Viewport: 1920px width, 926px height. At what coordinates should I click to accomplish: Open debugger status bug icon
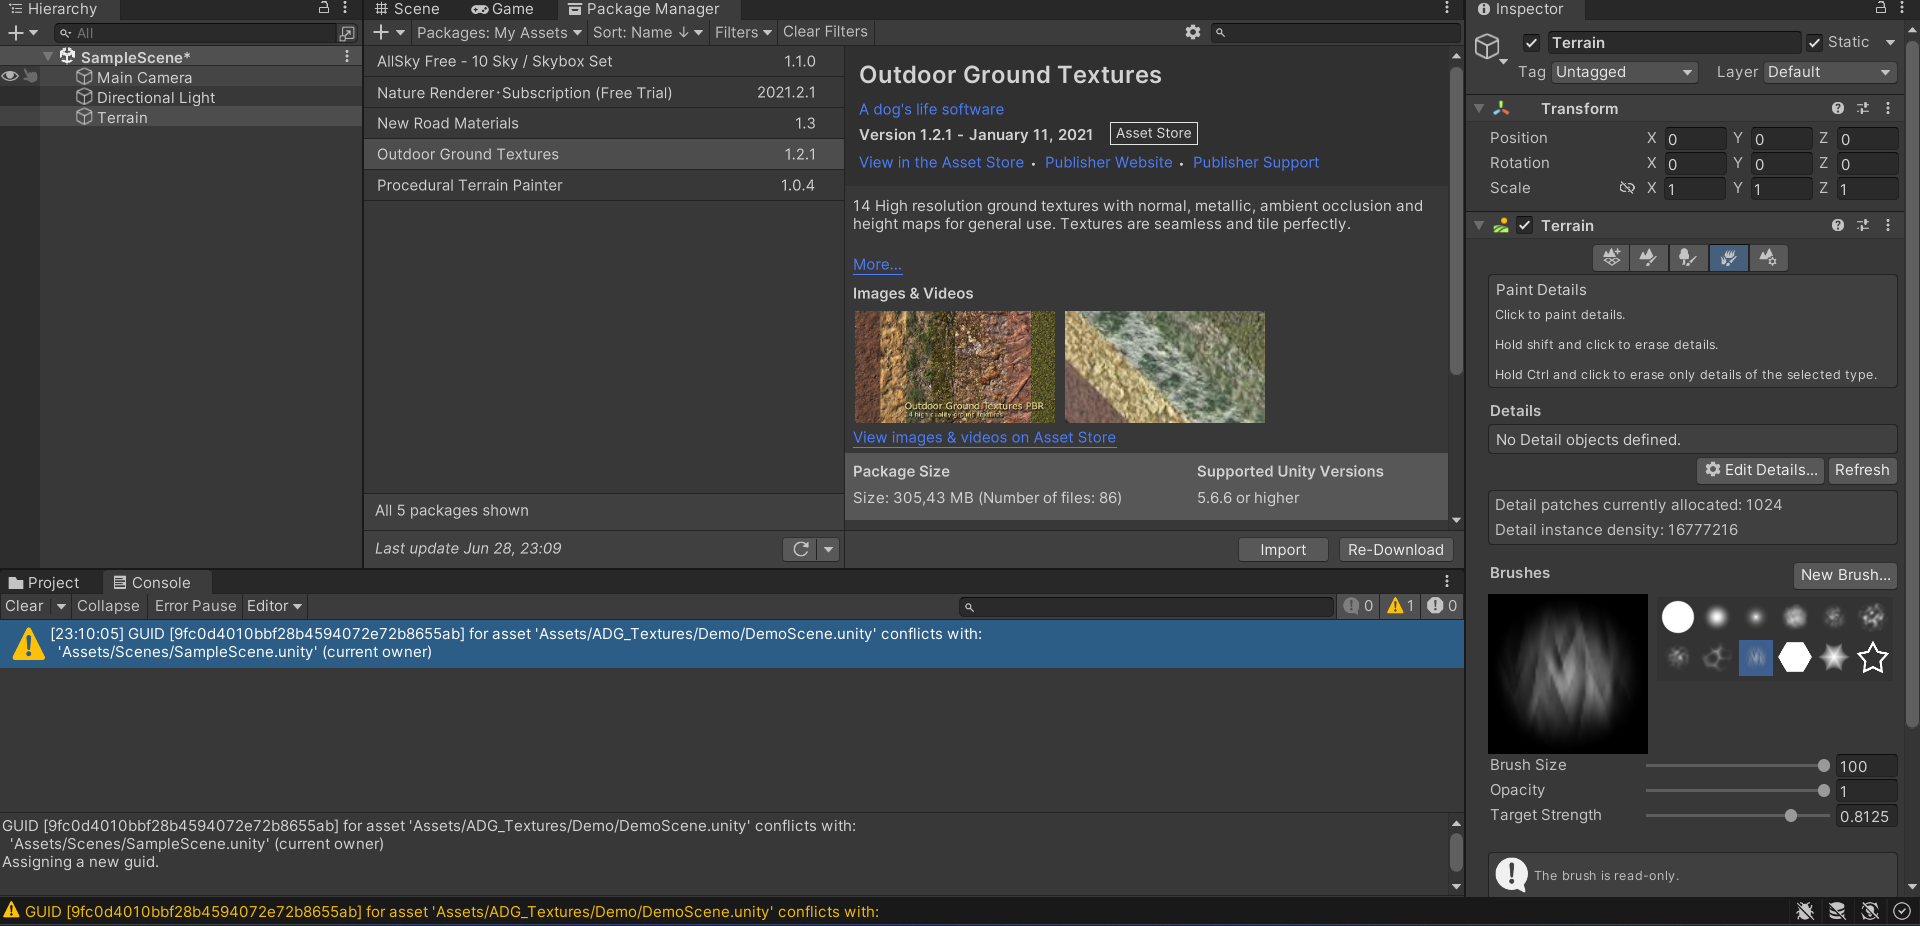click(x=1805, y=911)
